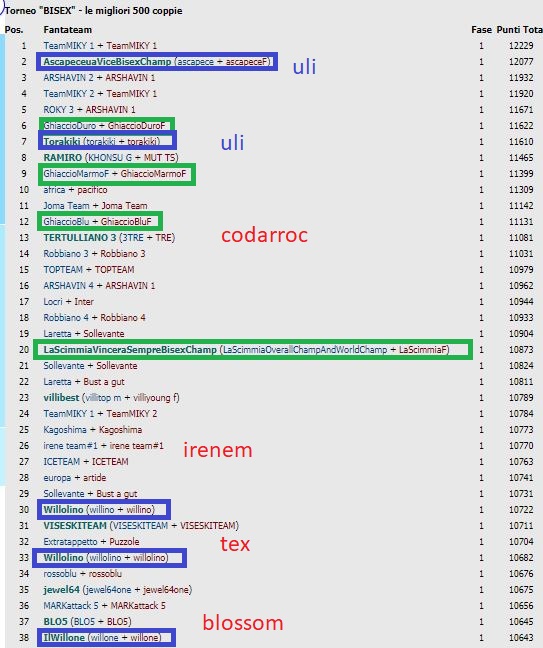Viewport: 543px width, 648px height.
Task: Open the AscapeceuaViceBisexChamp team link
Action: pyautogui.click(x=107, y=62)
